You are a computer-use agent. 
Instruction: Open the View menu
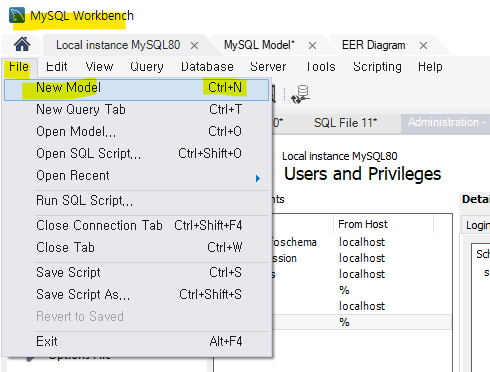click(x=99, y=67)
